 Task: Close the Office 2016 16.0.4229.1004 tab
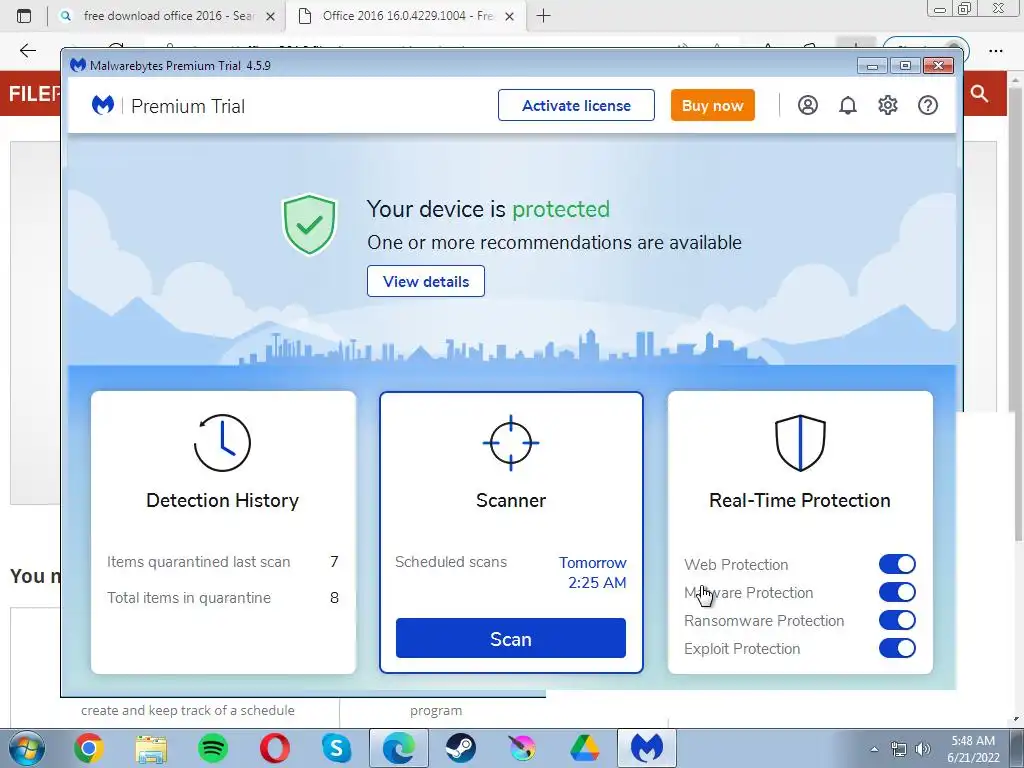510,16
